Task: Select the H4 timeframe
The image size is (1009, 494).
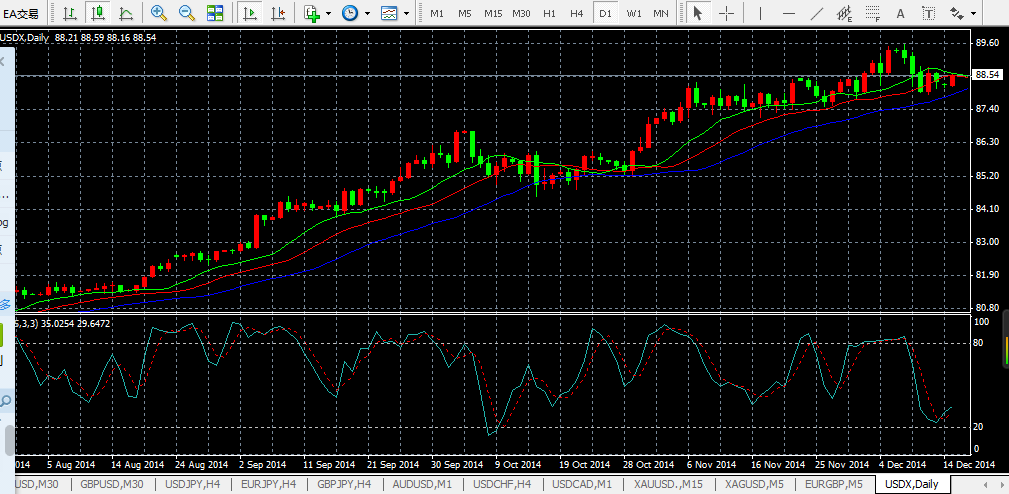Action: tap(577, 14)
